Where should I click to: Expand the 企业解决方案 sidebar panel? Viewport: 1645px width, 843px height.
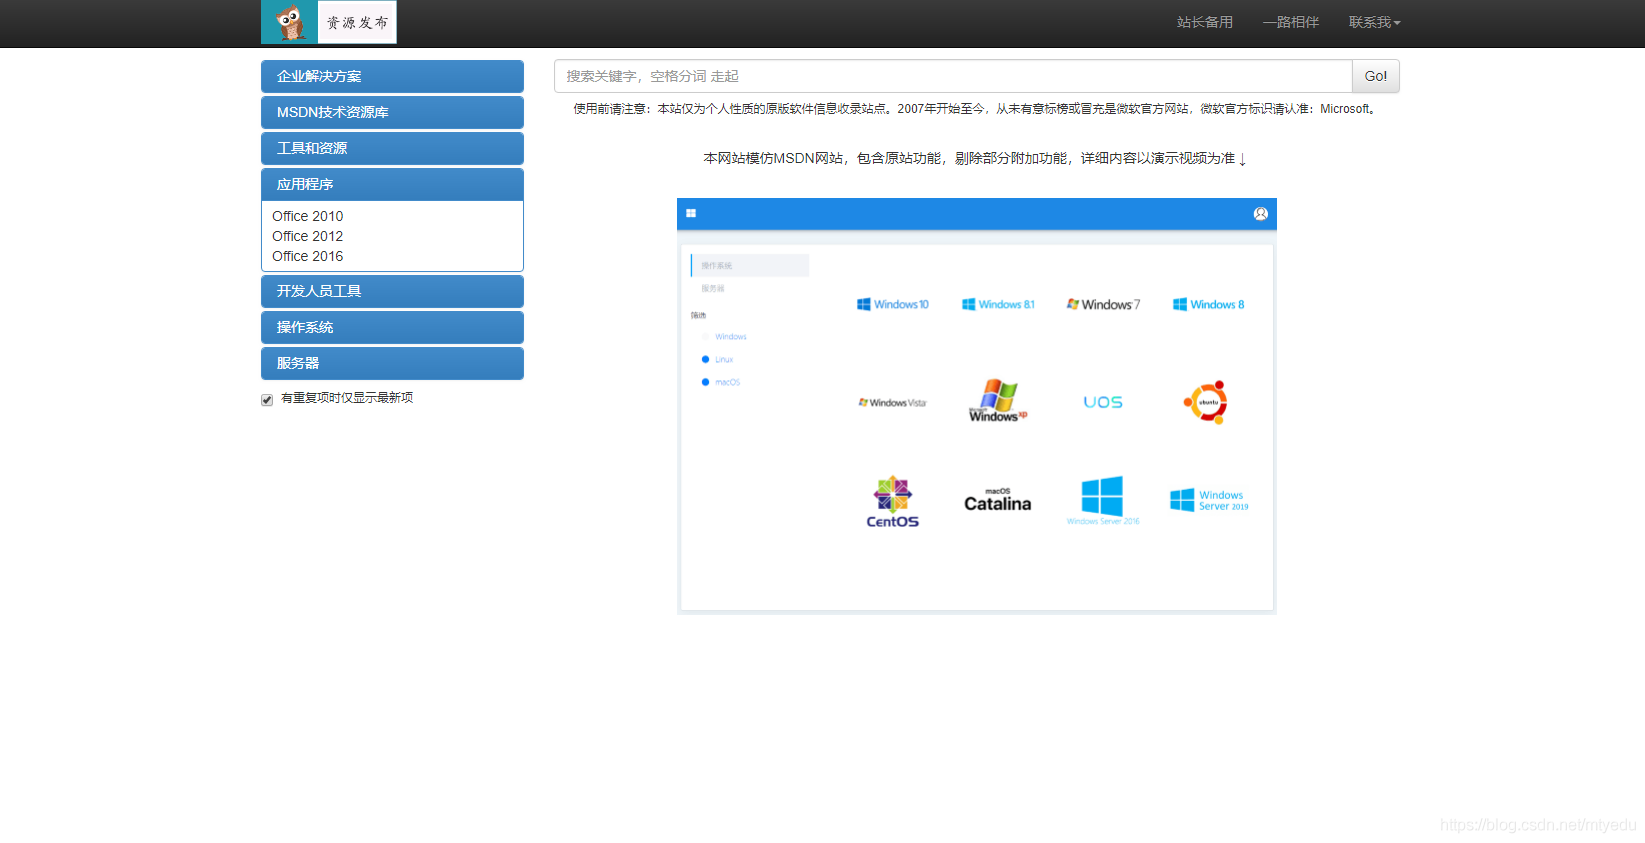pos(392,76)
